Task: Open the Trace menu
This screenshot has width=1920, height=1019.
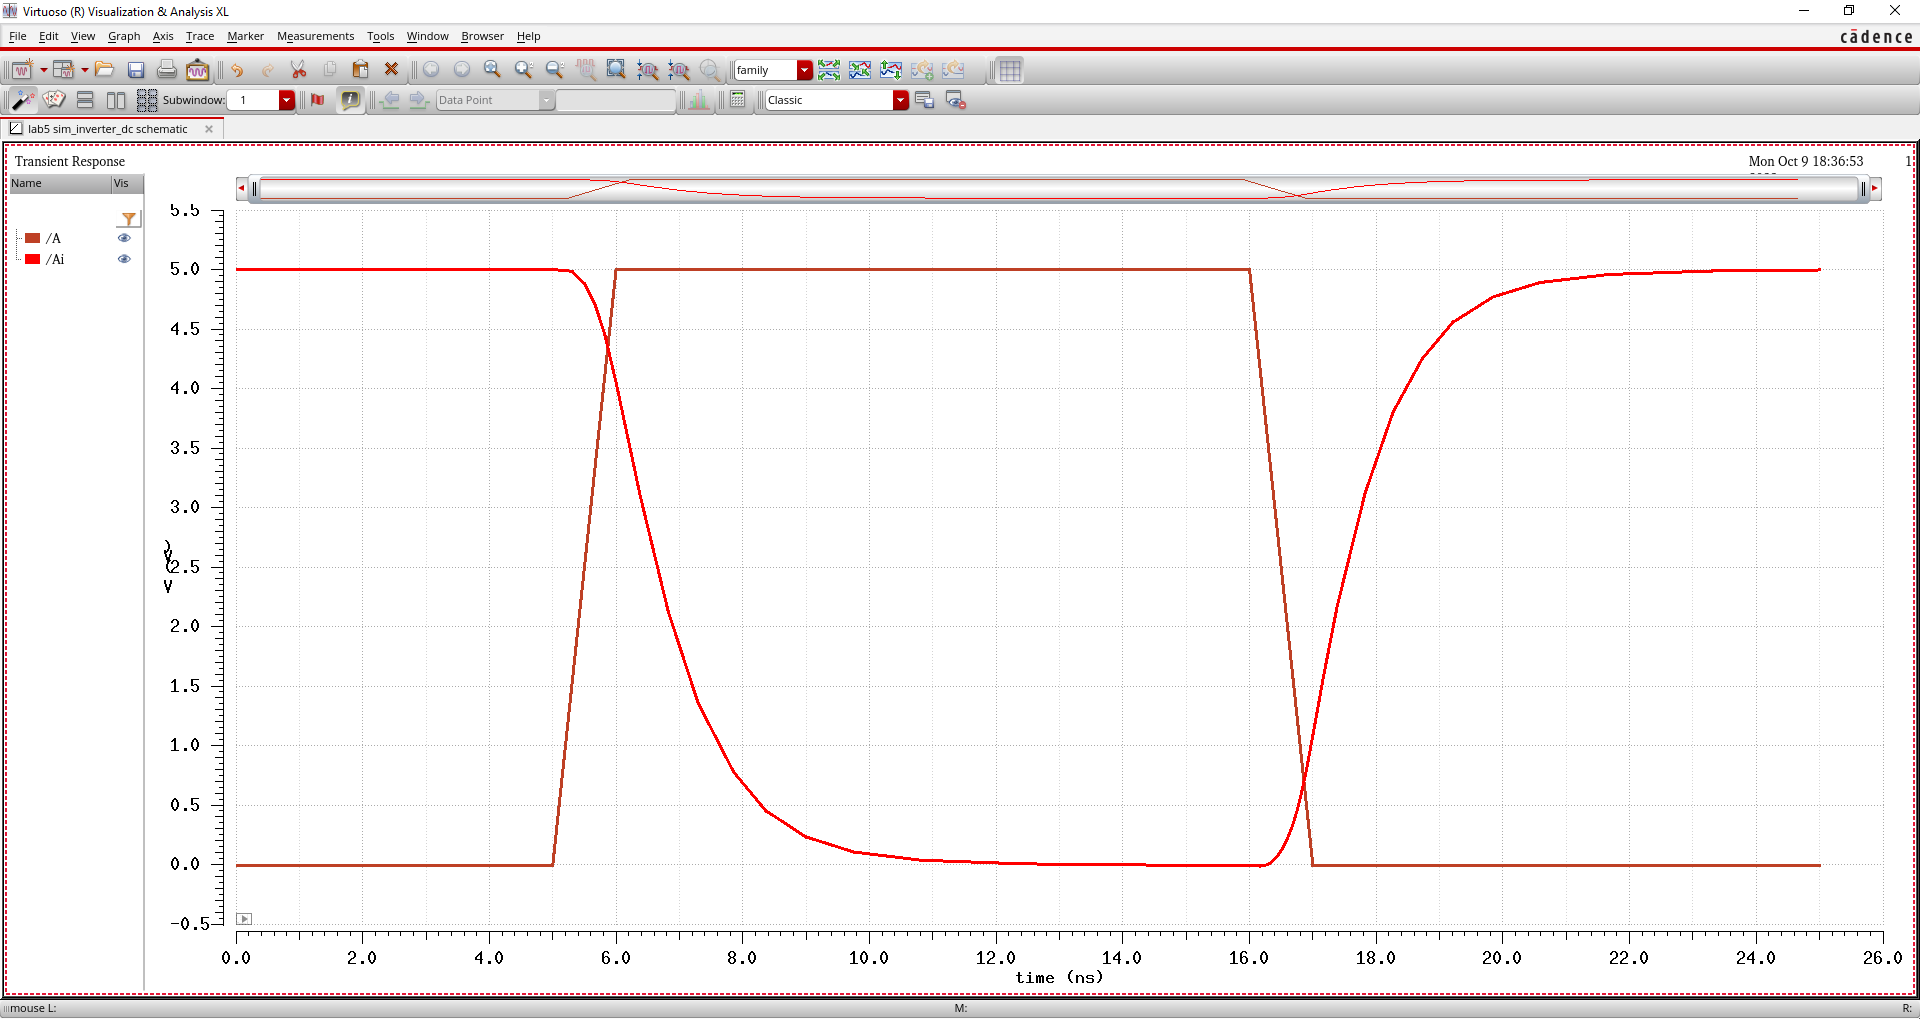Action: (200, 36)
